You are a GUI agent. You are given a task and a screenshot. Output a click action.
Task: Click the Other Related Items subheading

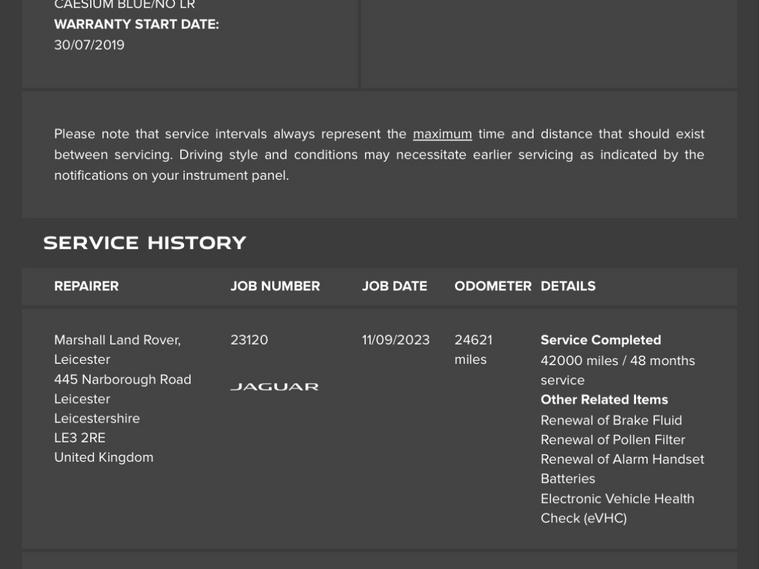[604, 399]
